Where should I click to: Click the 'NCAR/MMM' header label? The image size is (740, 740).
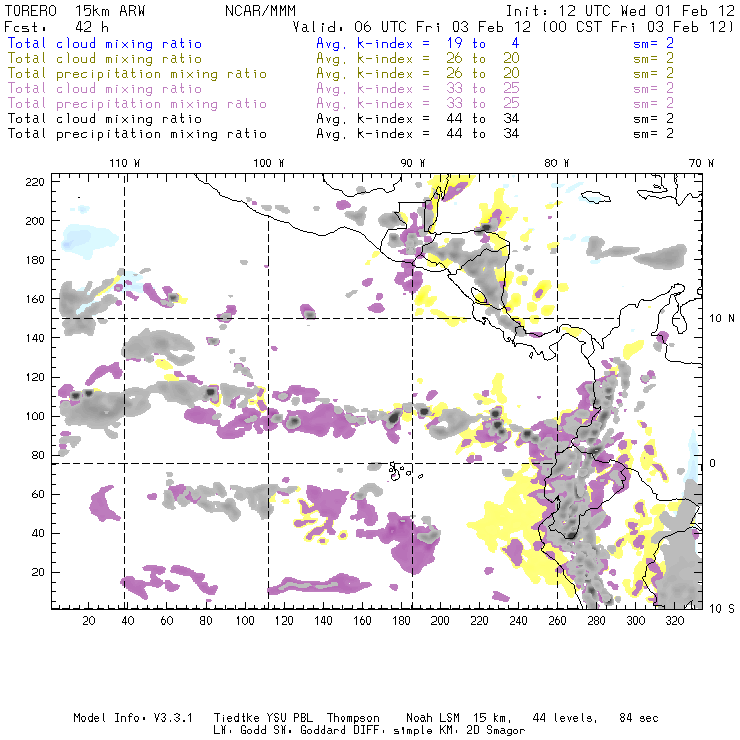pyautogui.click(x=261, y=11)
